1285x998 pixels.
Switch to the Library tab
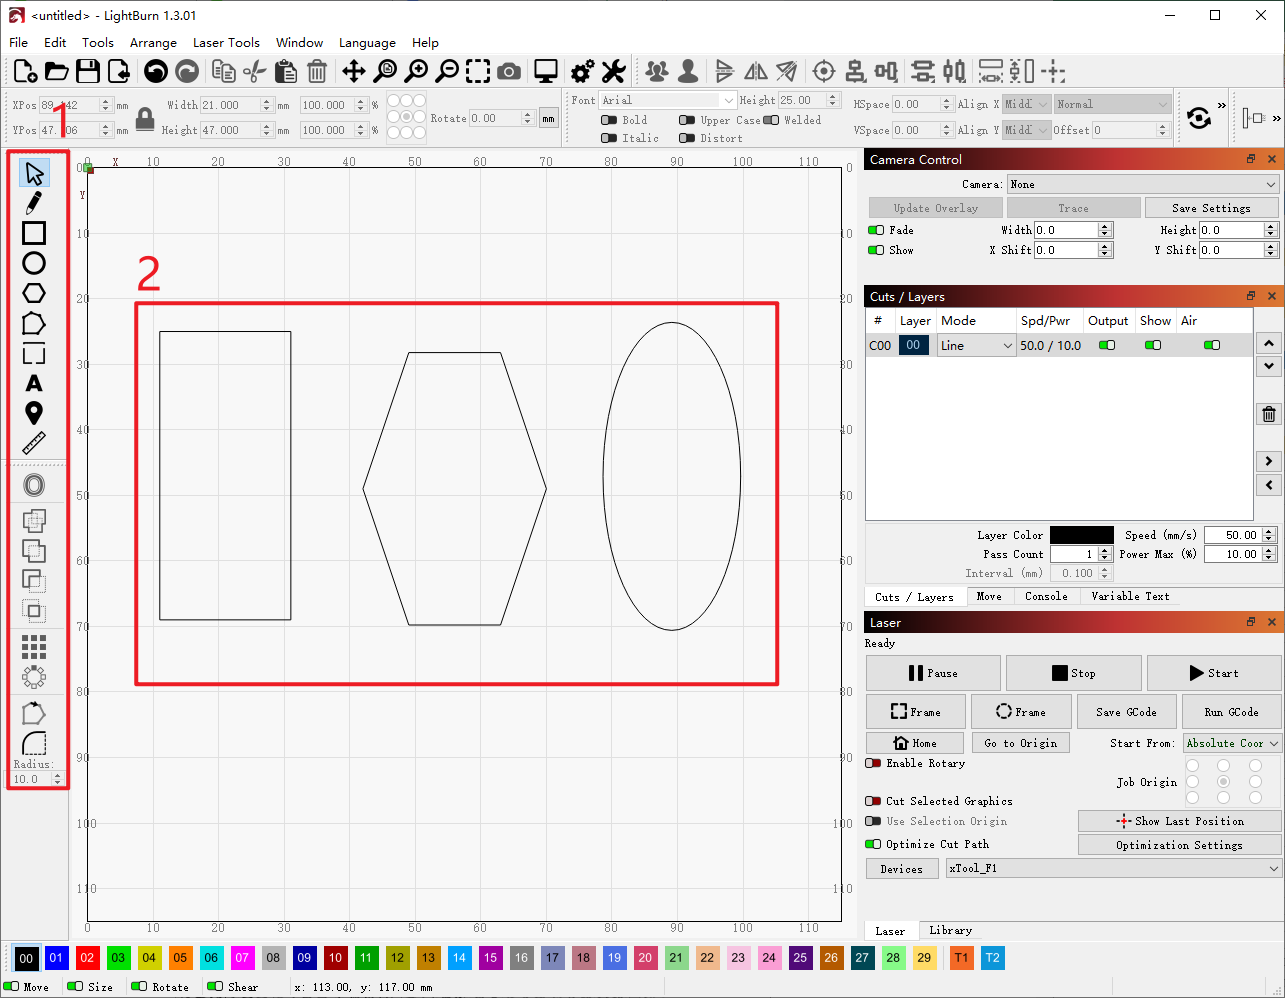pyautogui.click(x=950, y=930)
